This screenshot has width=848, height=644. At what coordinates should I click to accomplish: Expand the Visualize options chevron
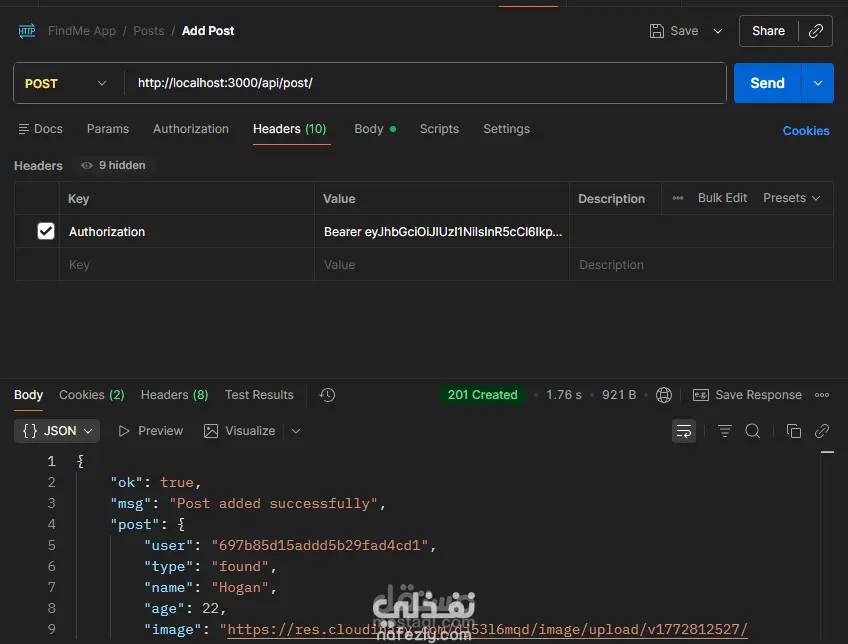click(296, 431)
